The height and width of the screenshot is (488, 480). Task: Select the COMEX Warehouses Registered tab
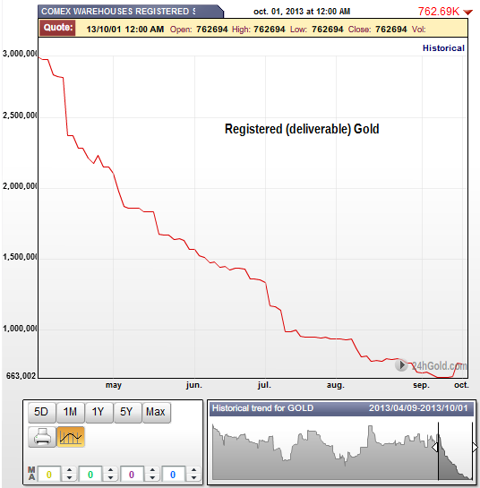pyautogui.click(x=130, y=12)
